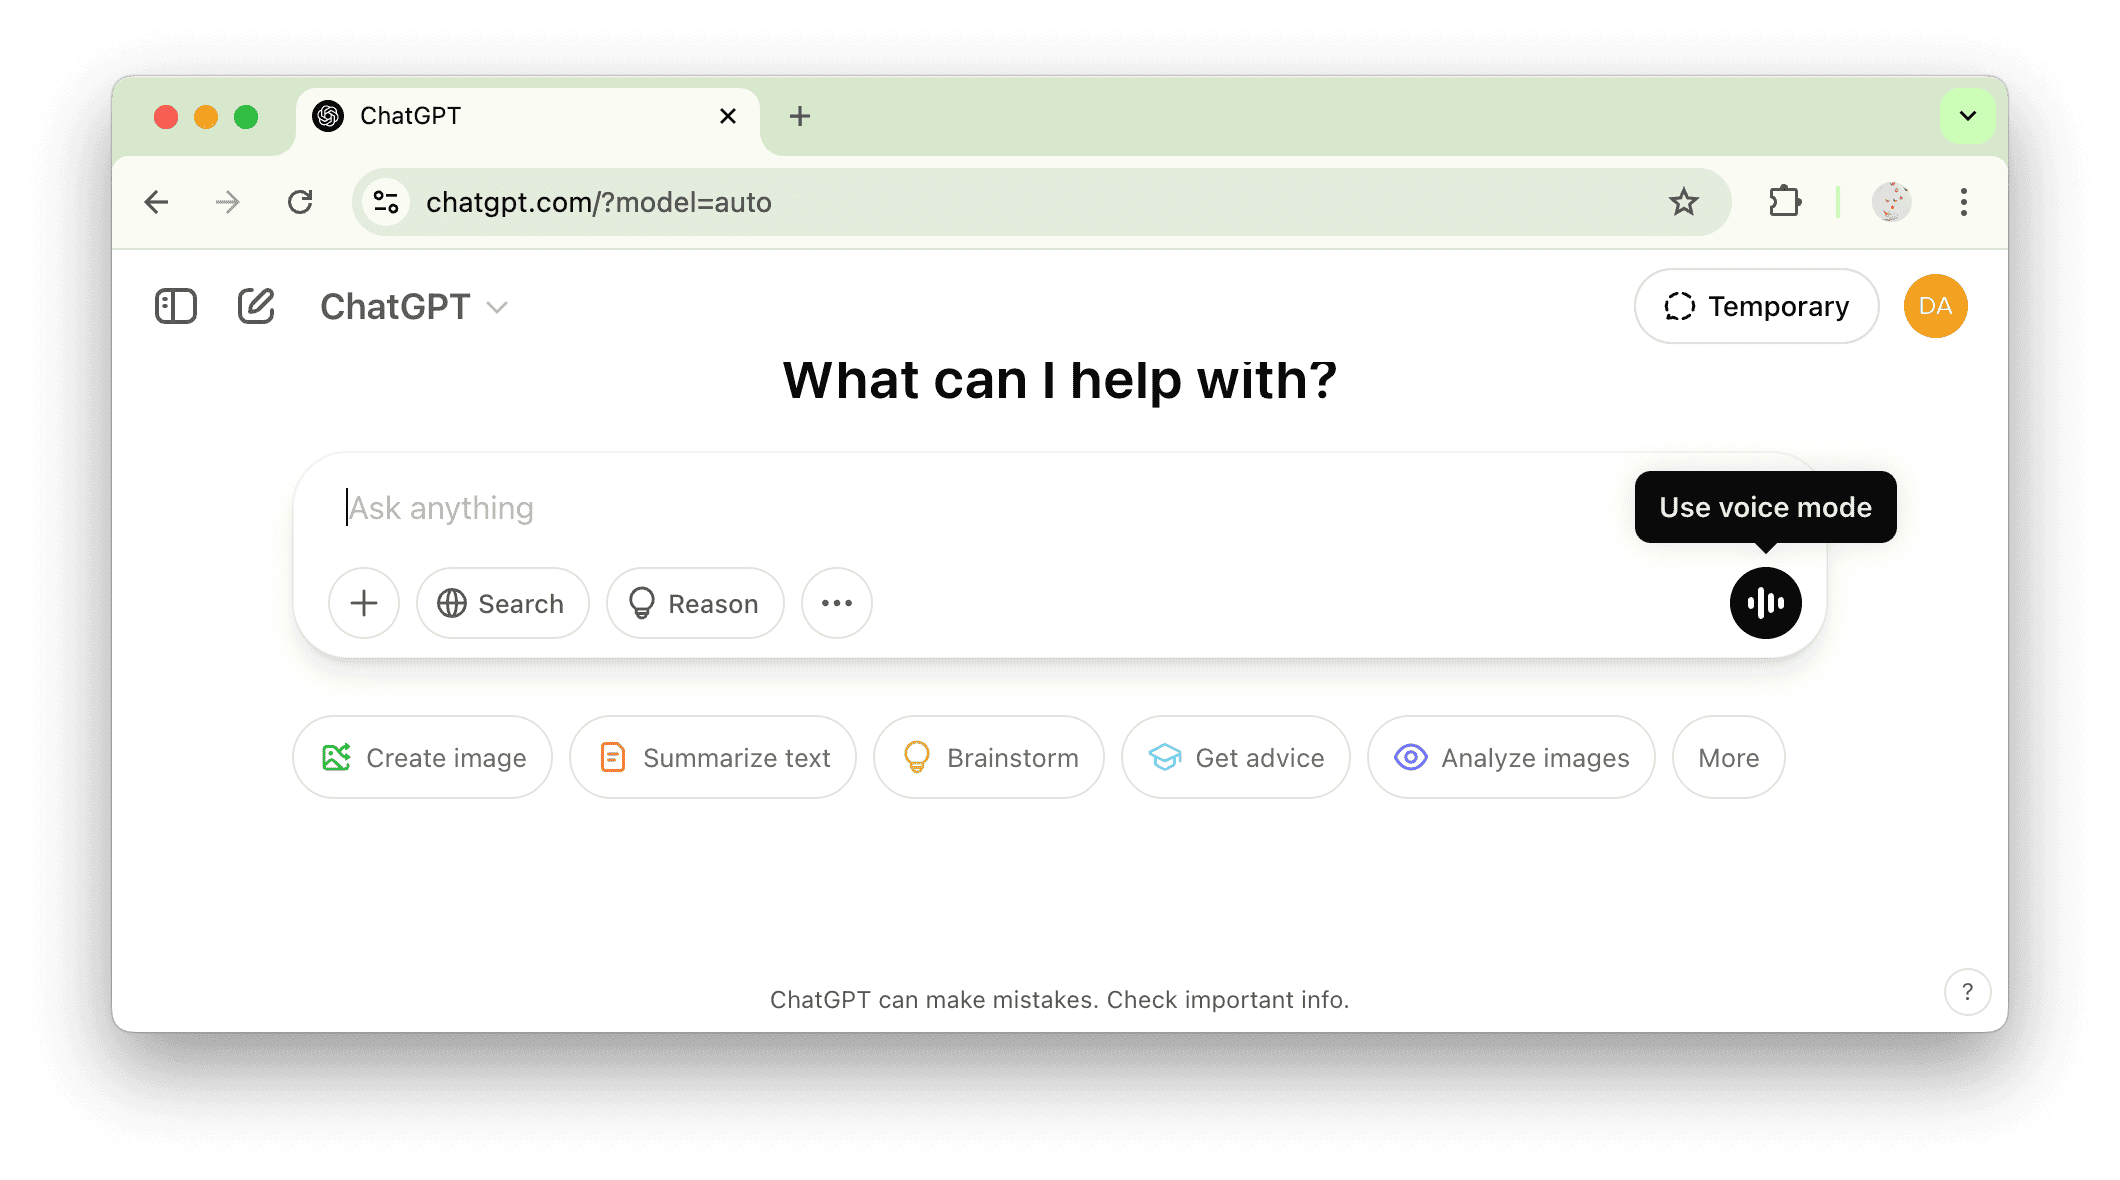Click the 'What can I help with?' heading
Viewport: 2120px width, 1180px height.
1060,380
